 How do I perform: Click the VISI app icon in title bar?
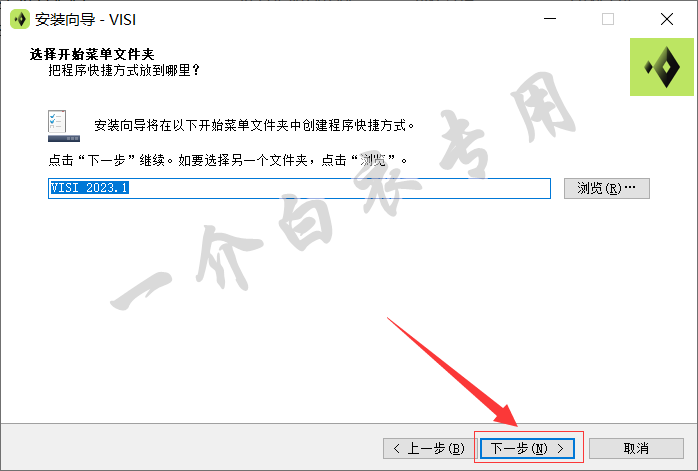[x=20, y=19]
